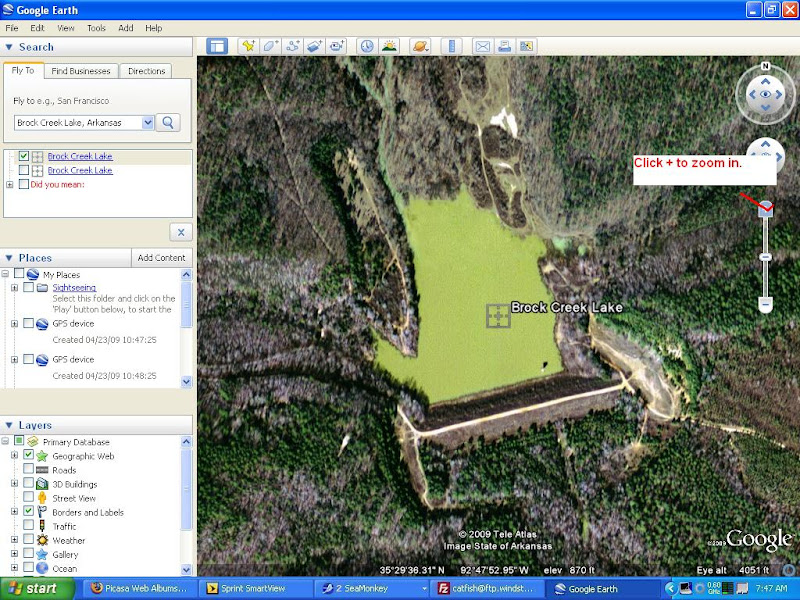Toggle sunlight across the landscape icon

(x=389, y=46)
